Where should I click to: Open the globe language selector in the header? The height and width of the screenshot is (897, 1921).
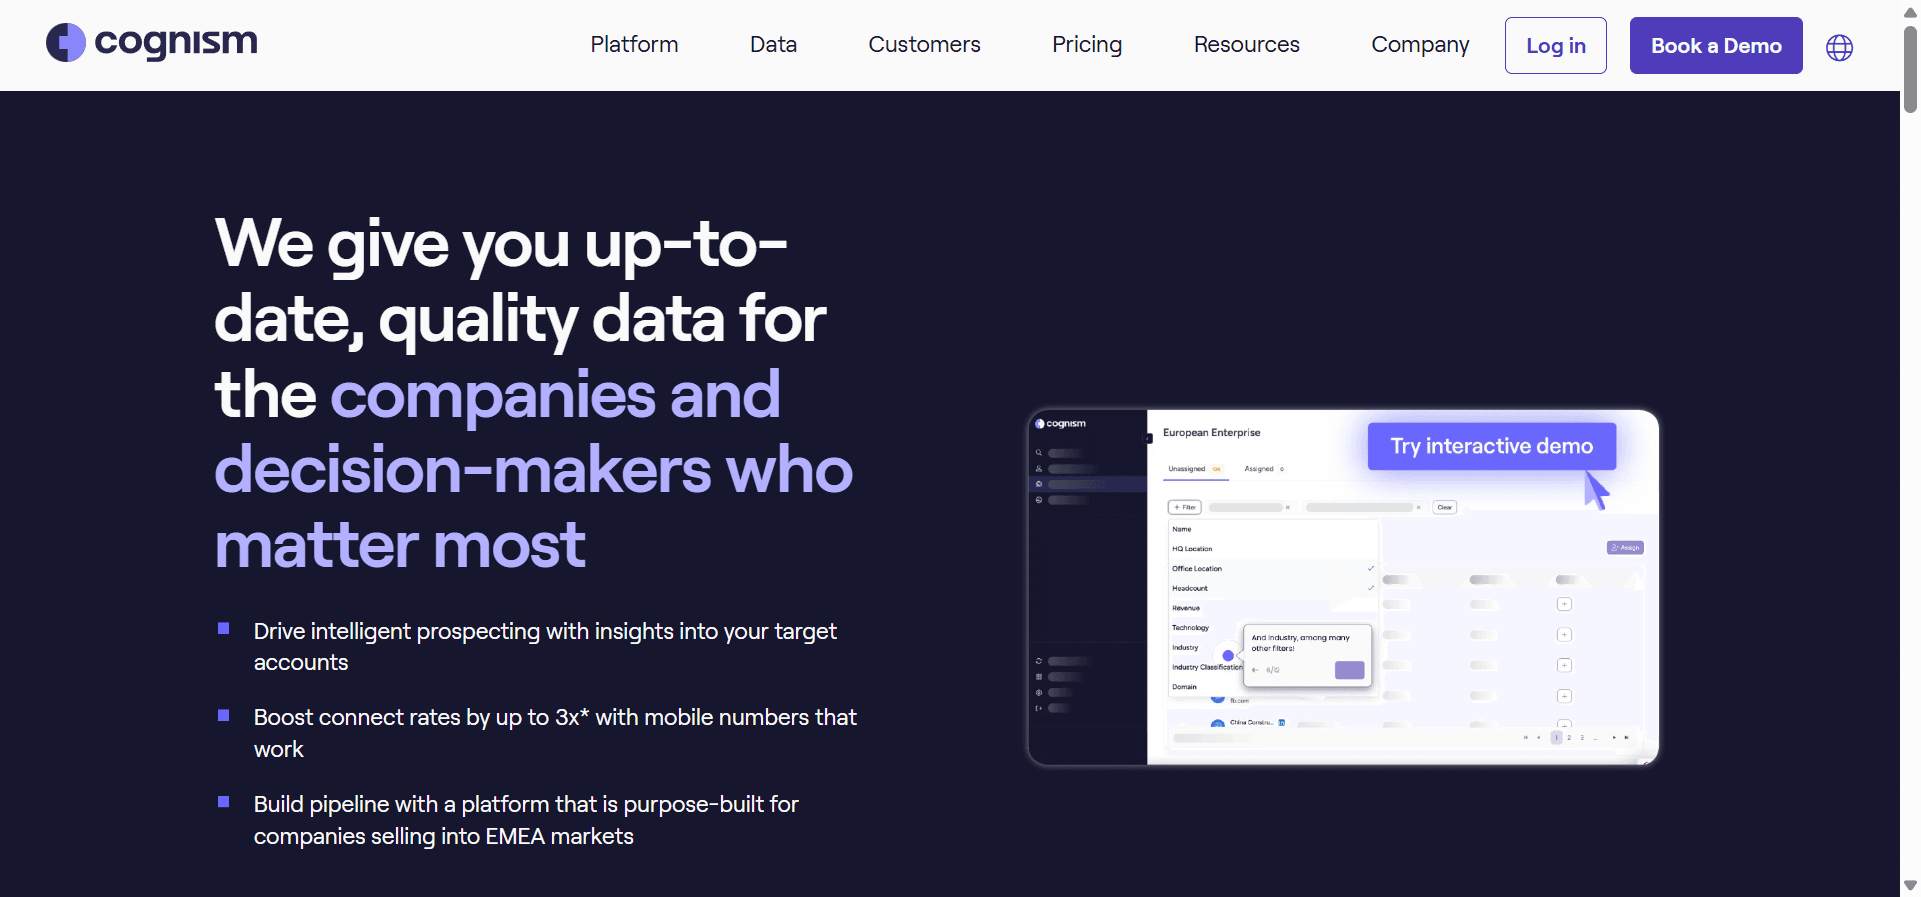coord(1840,47)
